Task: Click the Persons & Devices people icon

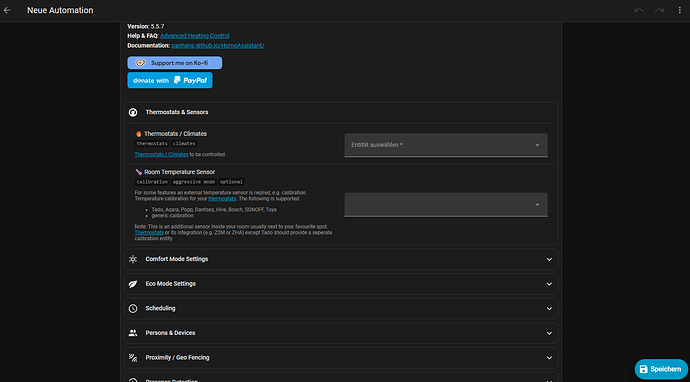Action: [x=133, y=333]
